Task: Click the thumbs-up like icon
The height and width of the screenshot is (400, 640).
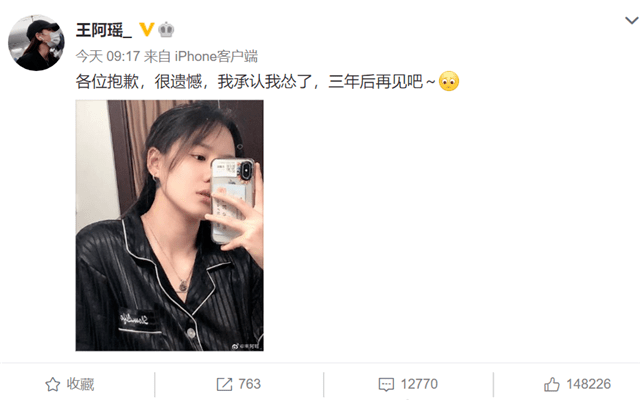Action: [551, 384]
